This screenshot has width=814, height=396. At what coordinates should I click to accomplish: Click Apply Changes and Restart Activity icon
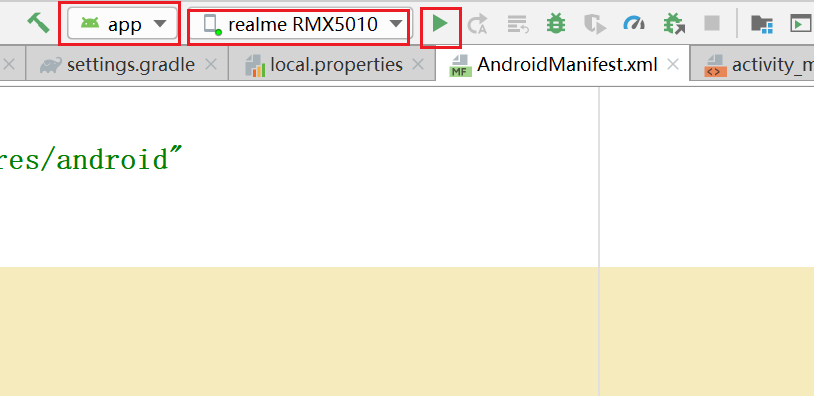pos(477,24)
